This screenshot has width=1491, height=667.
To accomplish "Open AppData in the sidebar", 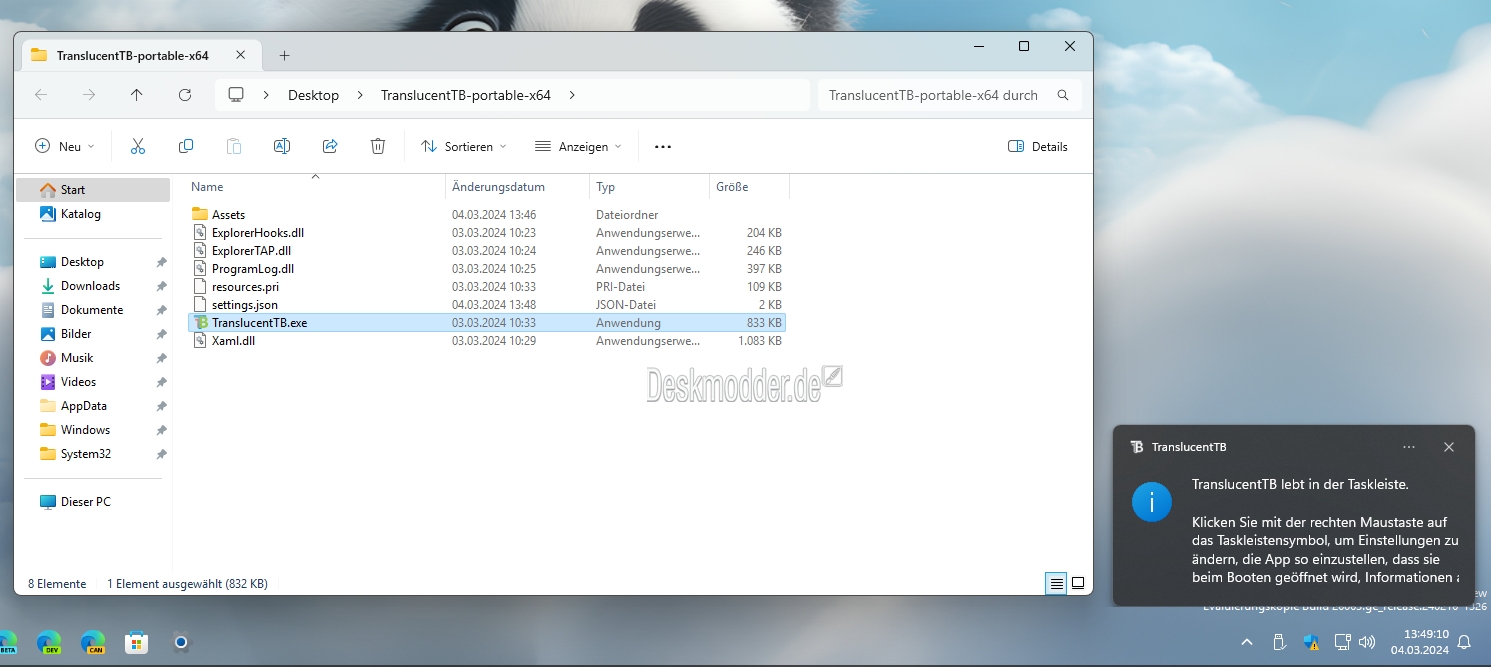I will tap(93, 406).
